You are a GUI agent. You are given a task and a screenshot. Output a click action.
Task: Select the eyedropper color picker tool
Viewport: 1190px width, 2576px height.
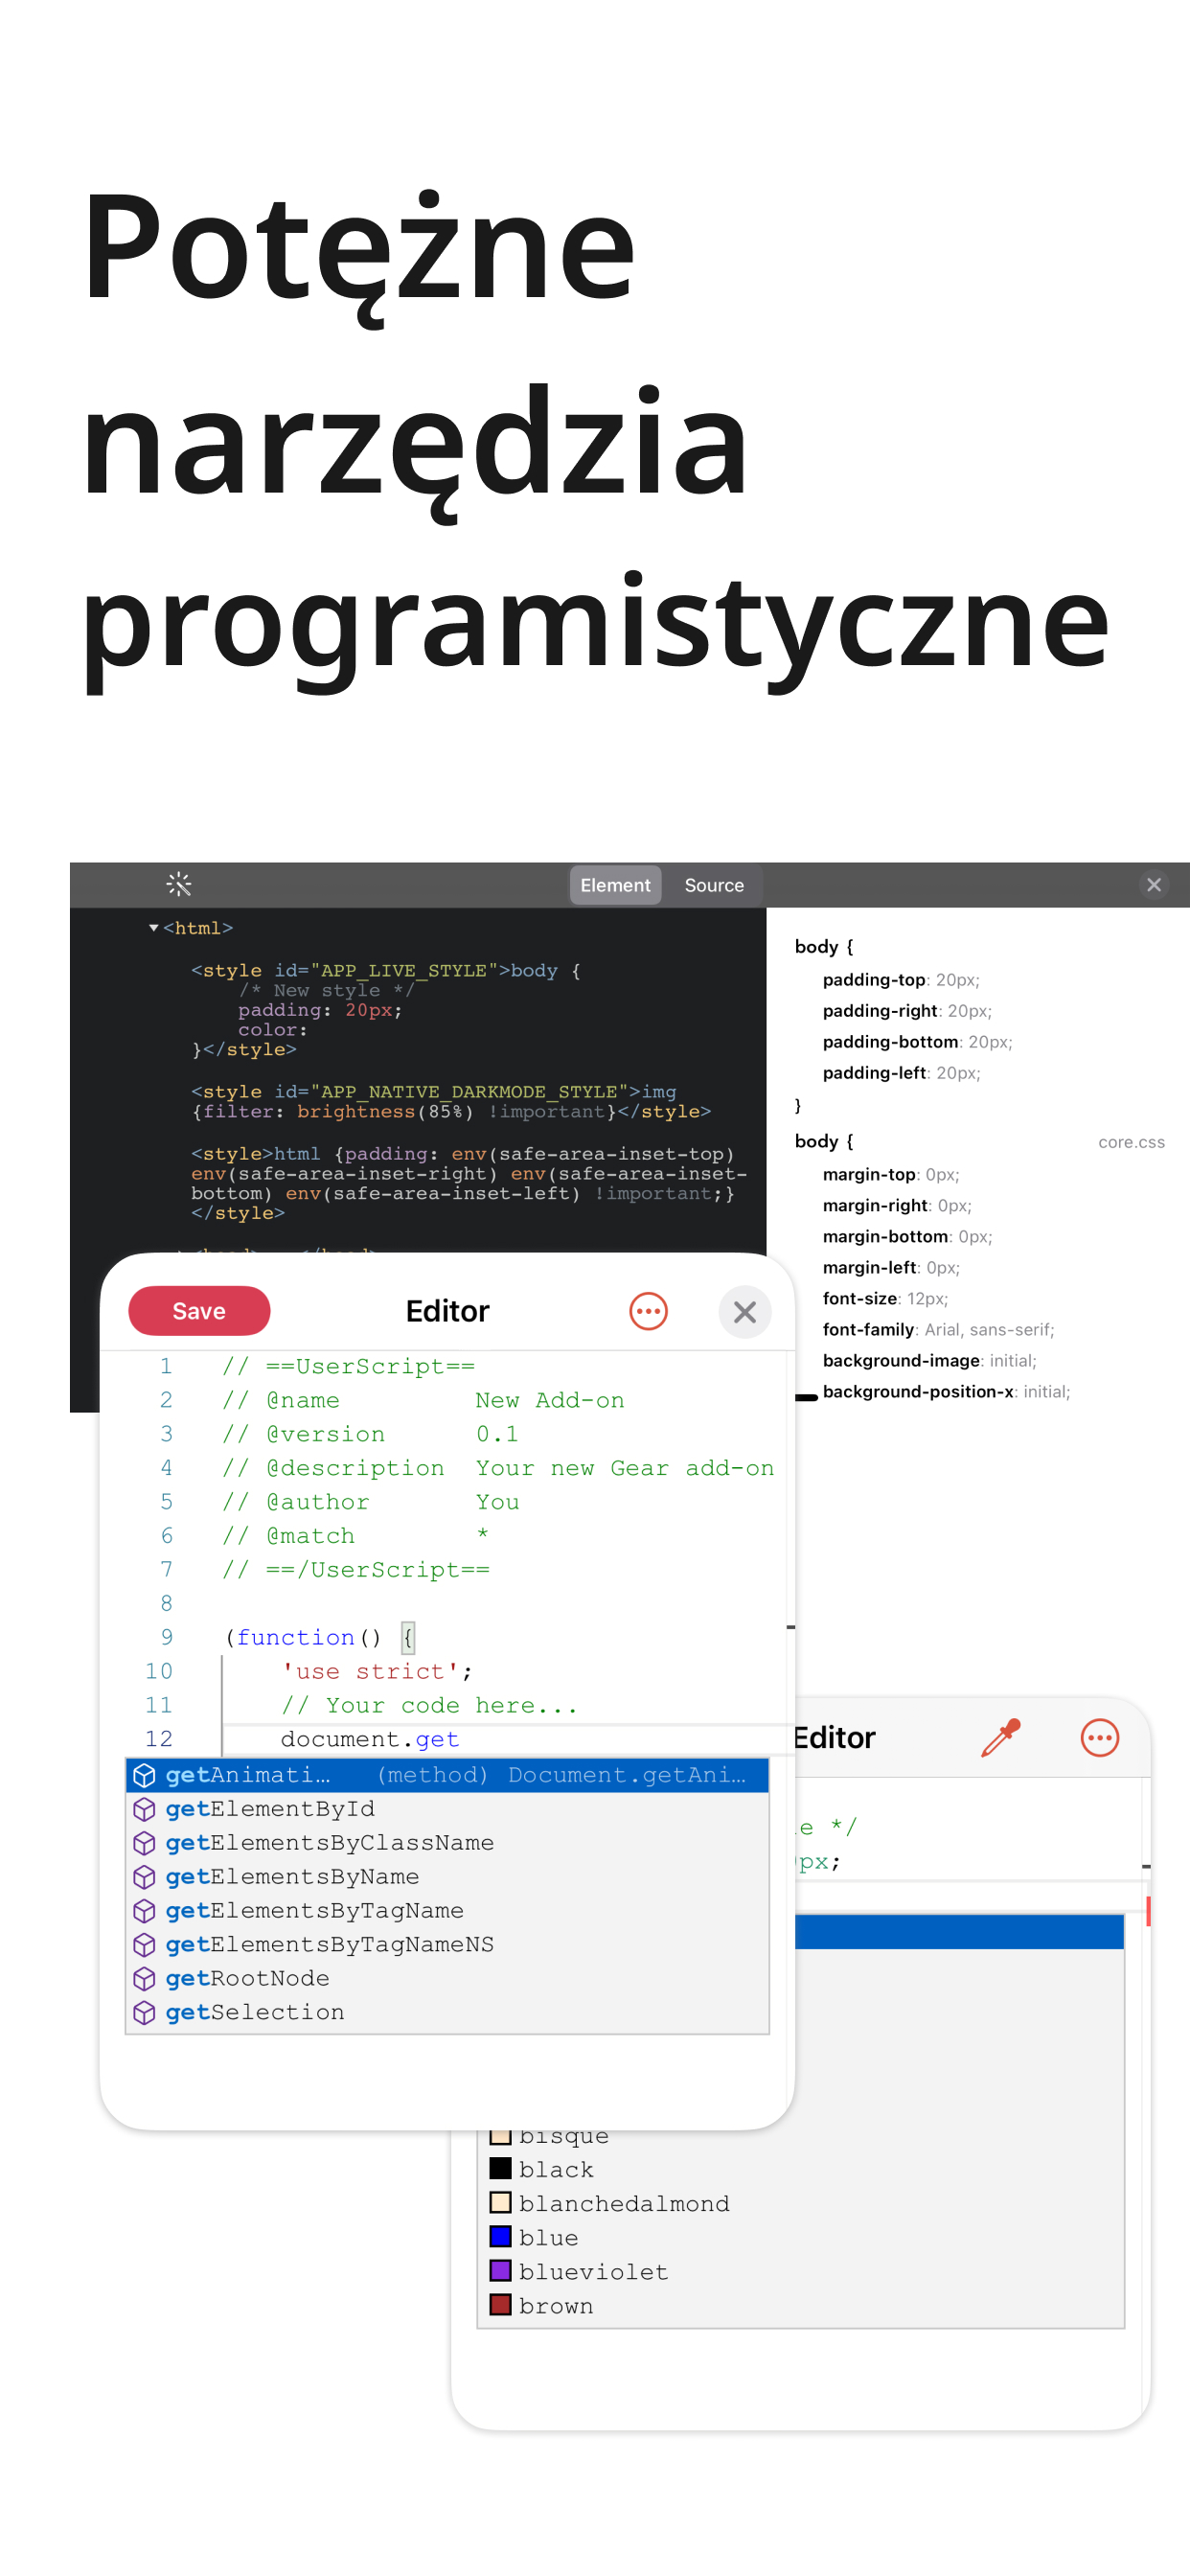(x=1001, y=1738)
